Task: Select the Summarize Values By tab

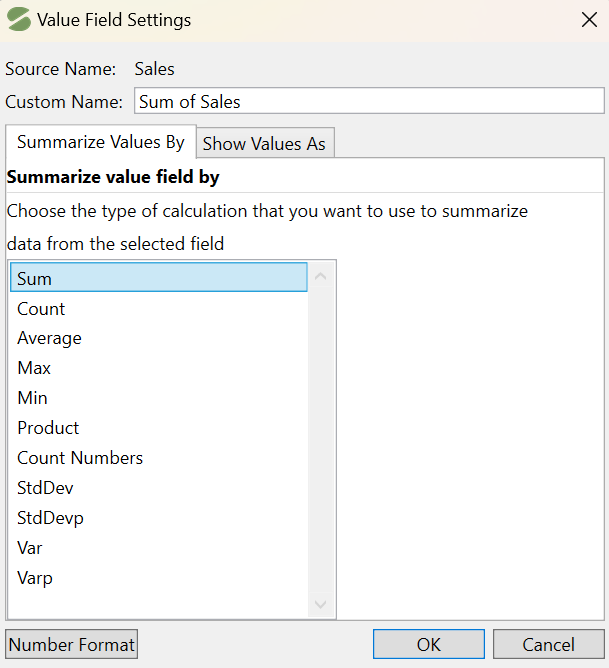Action: (100, 142)
